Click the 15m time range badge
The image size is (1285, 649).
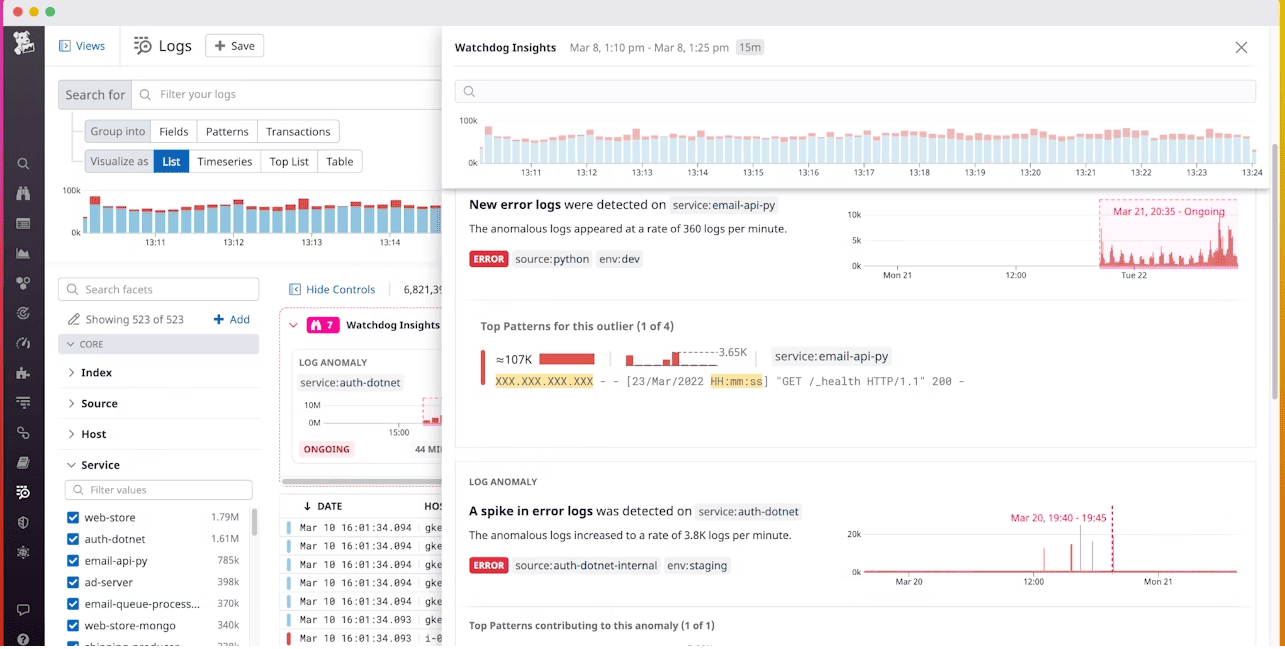click(x=750, y=47)
